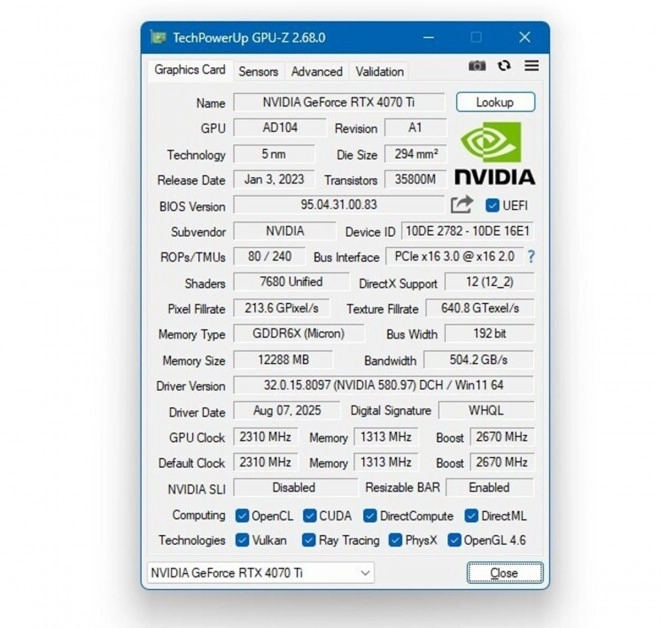This screenshot has width=660, height=628.
Task: Minimize the GPU-Z window
Action: (428, 37)
